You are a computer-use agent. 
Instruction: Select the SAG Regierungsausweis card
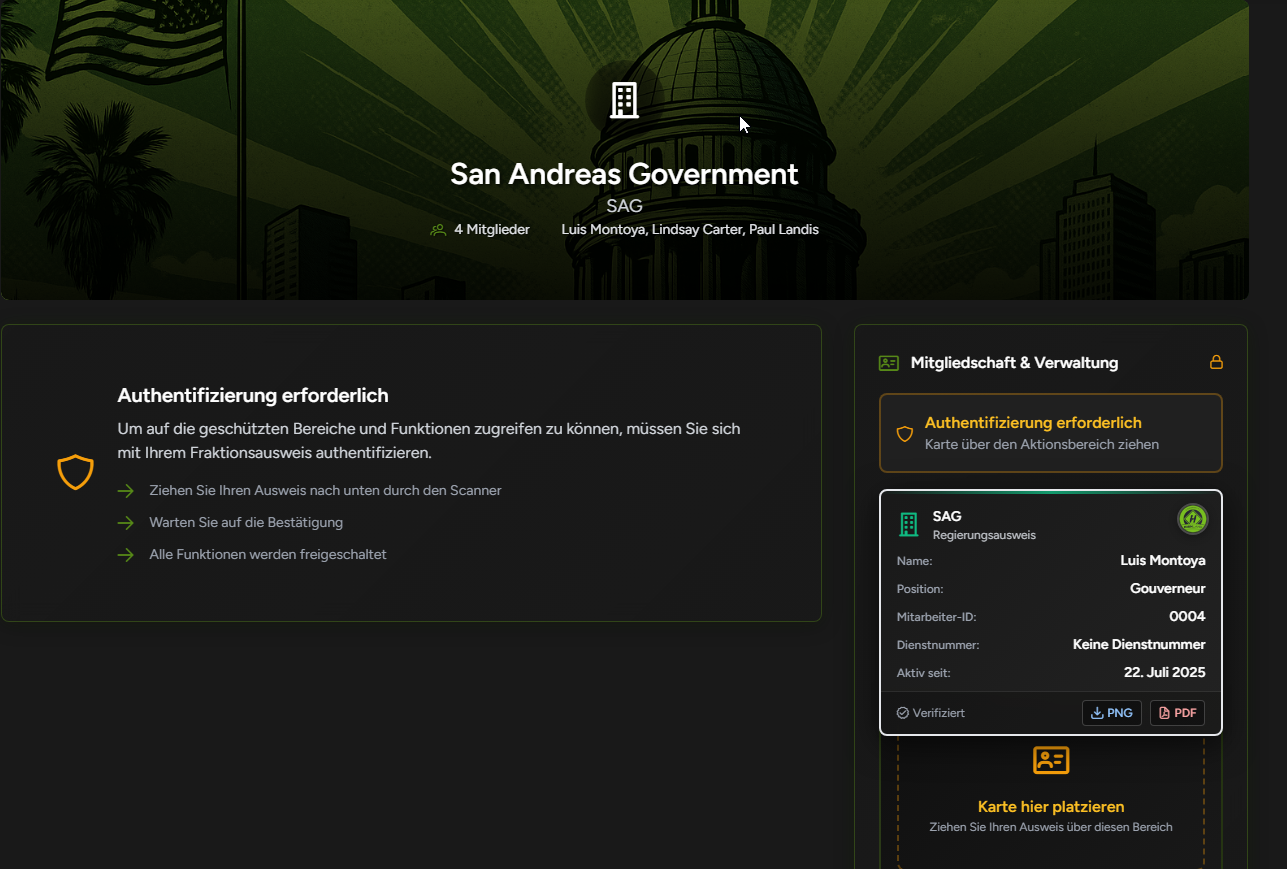coord(1051,612)
